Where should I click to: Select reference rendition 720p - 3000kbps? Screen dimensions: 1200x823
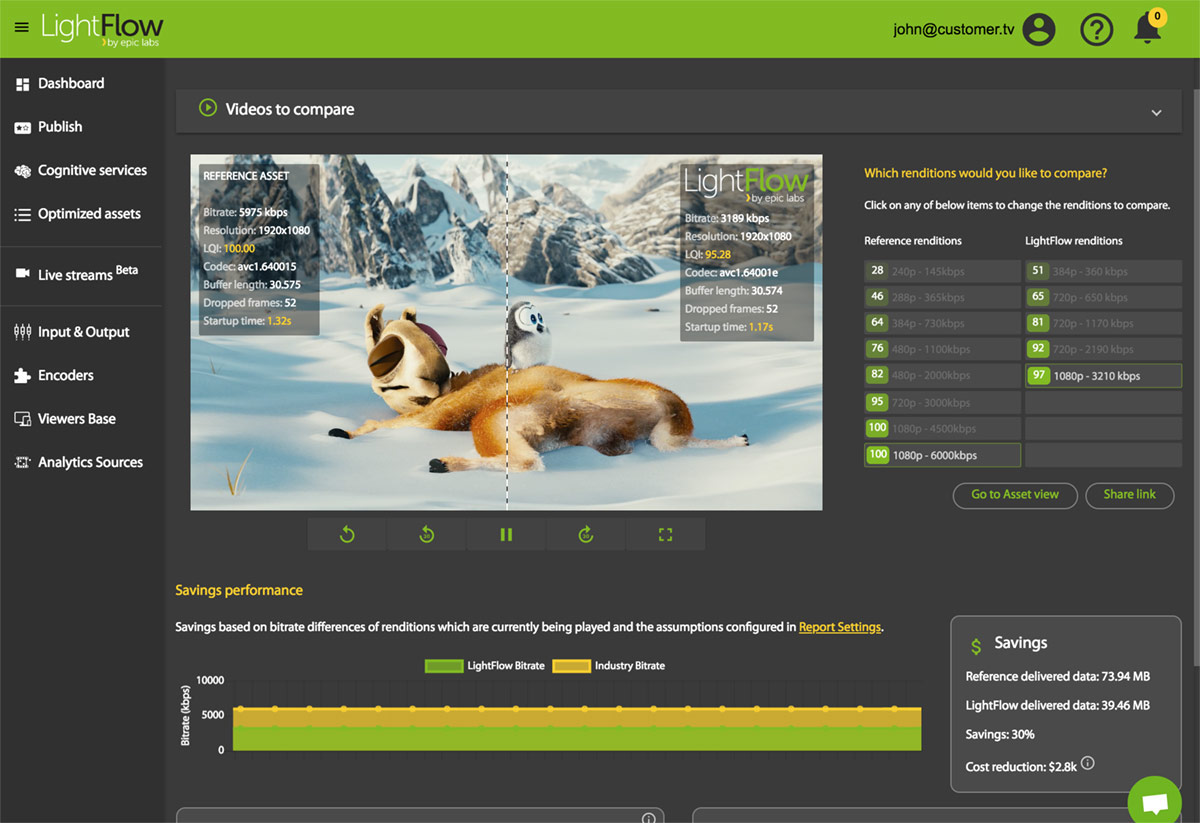click(942, 402)
